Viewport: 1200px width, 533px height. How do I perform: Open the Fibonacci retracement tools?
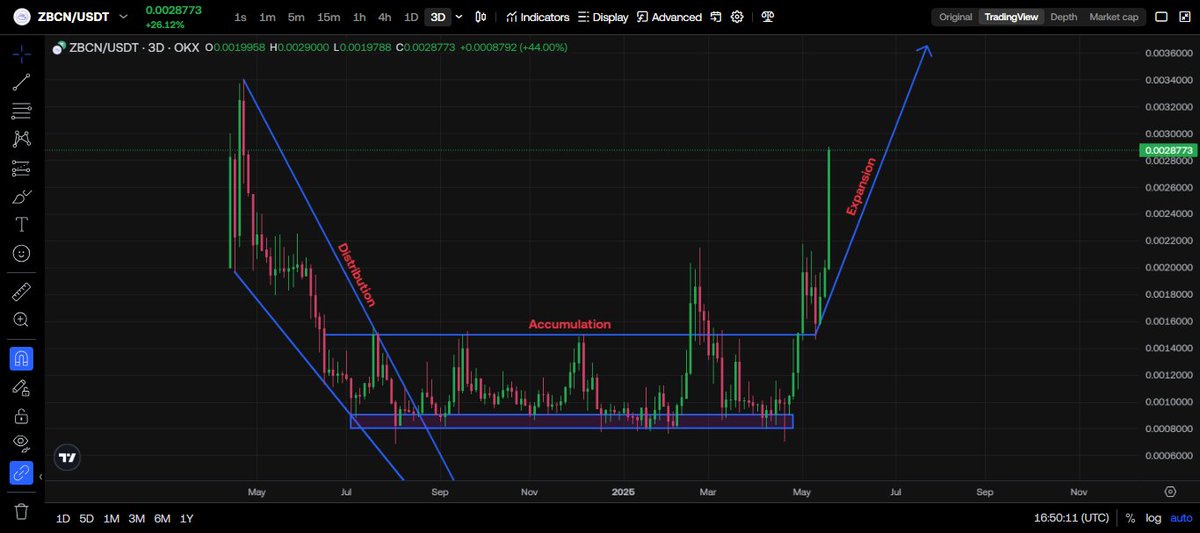coord(21,110)
